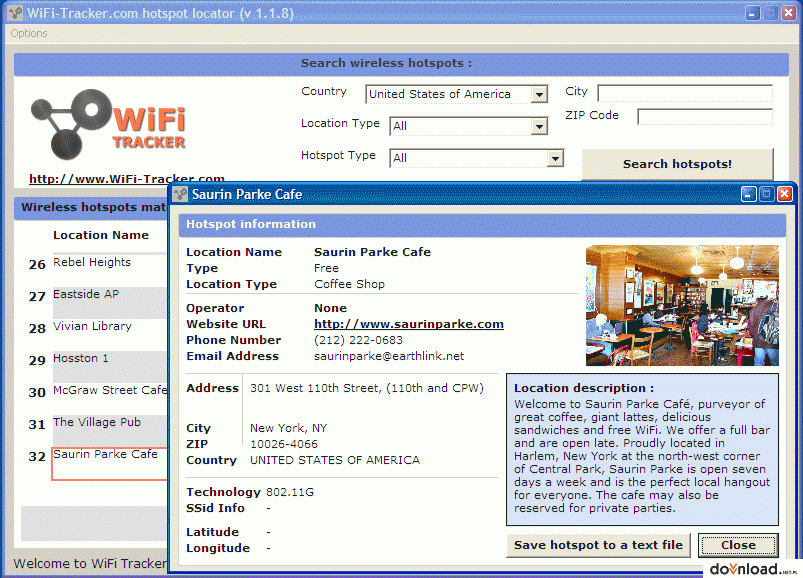Select Vivian Library in the hotspot list
Image resolution: width=803 pixels, height=578 pixels.
point(92,326)
